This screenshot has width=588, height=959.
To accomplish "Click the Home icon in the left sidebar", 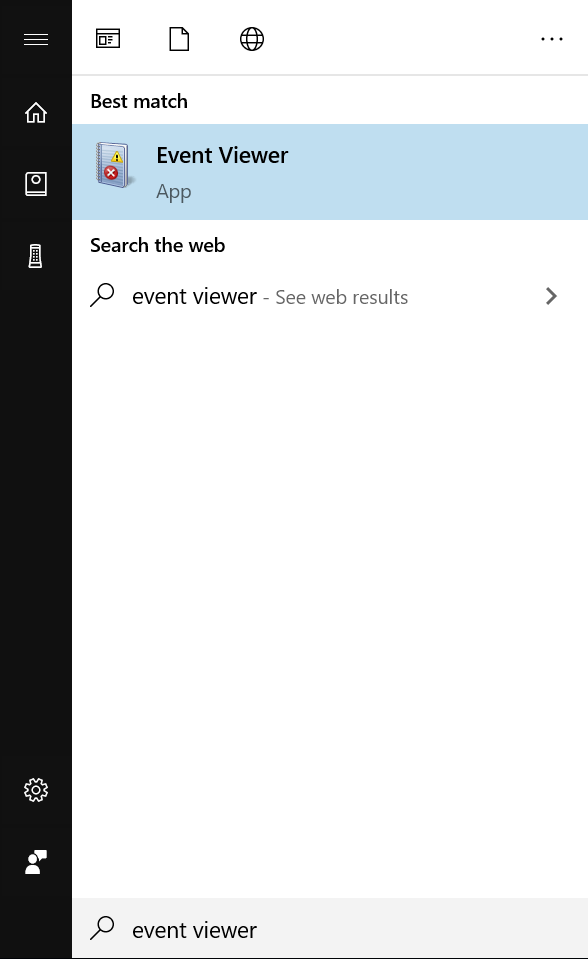I will pos(36,112).
